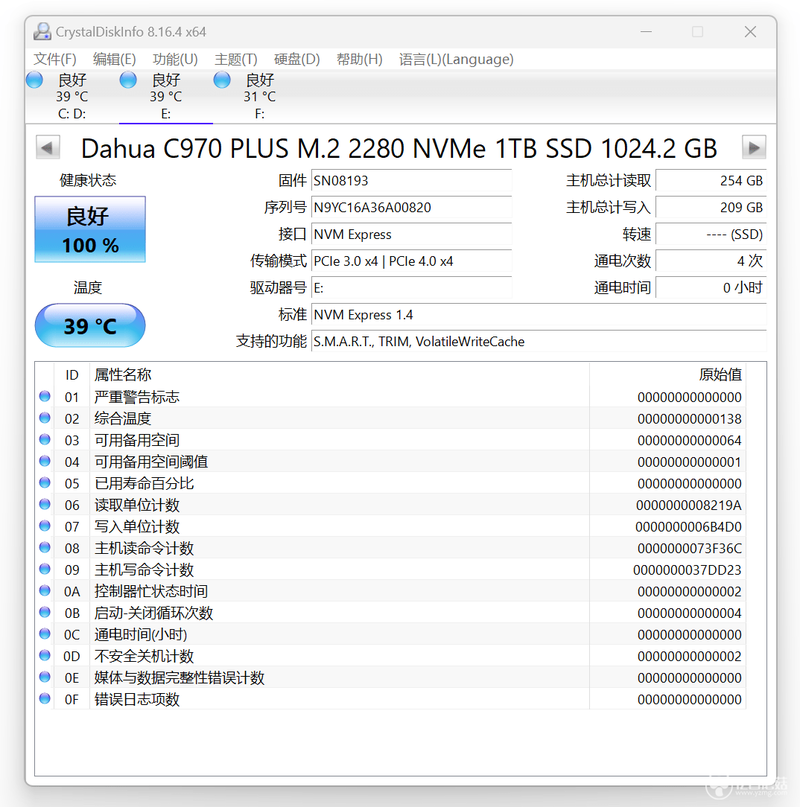This screenshot has height=807, width=800.
Task: Click the CrystalDiskInfo app icon in title bar
Action: click(x=42, y=32)
